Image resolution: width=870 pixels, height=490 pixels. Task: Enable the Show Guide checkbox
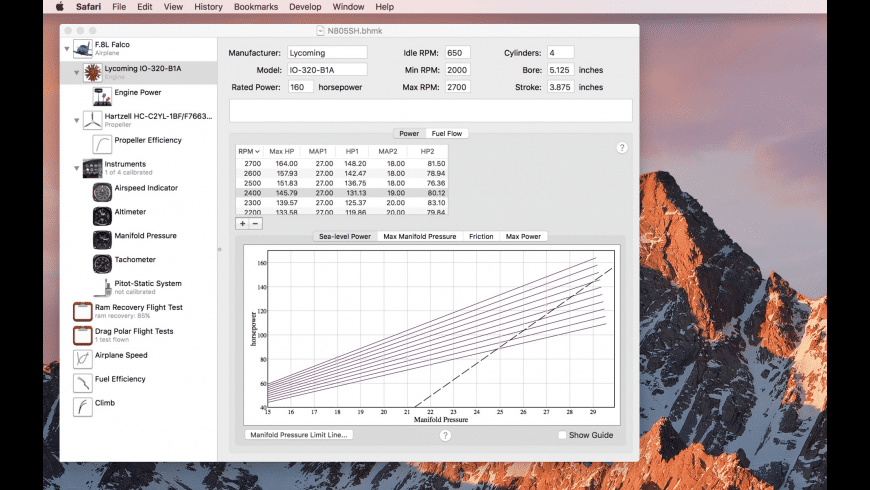pos(562,435)
